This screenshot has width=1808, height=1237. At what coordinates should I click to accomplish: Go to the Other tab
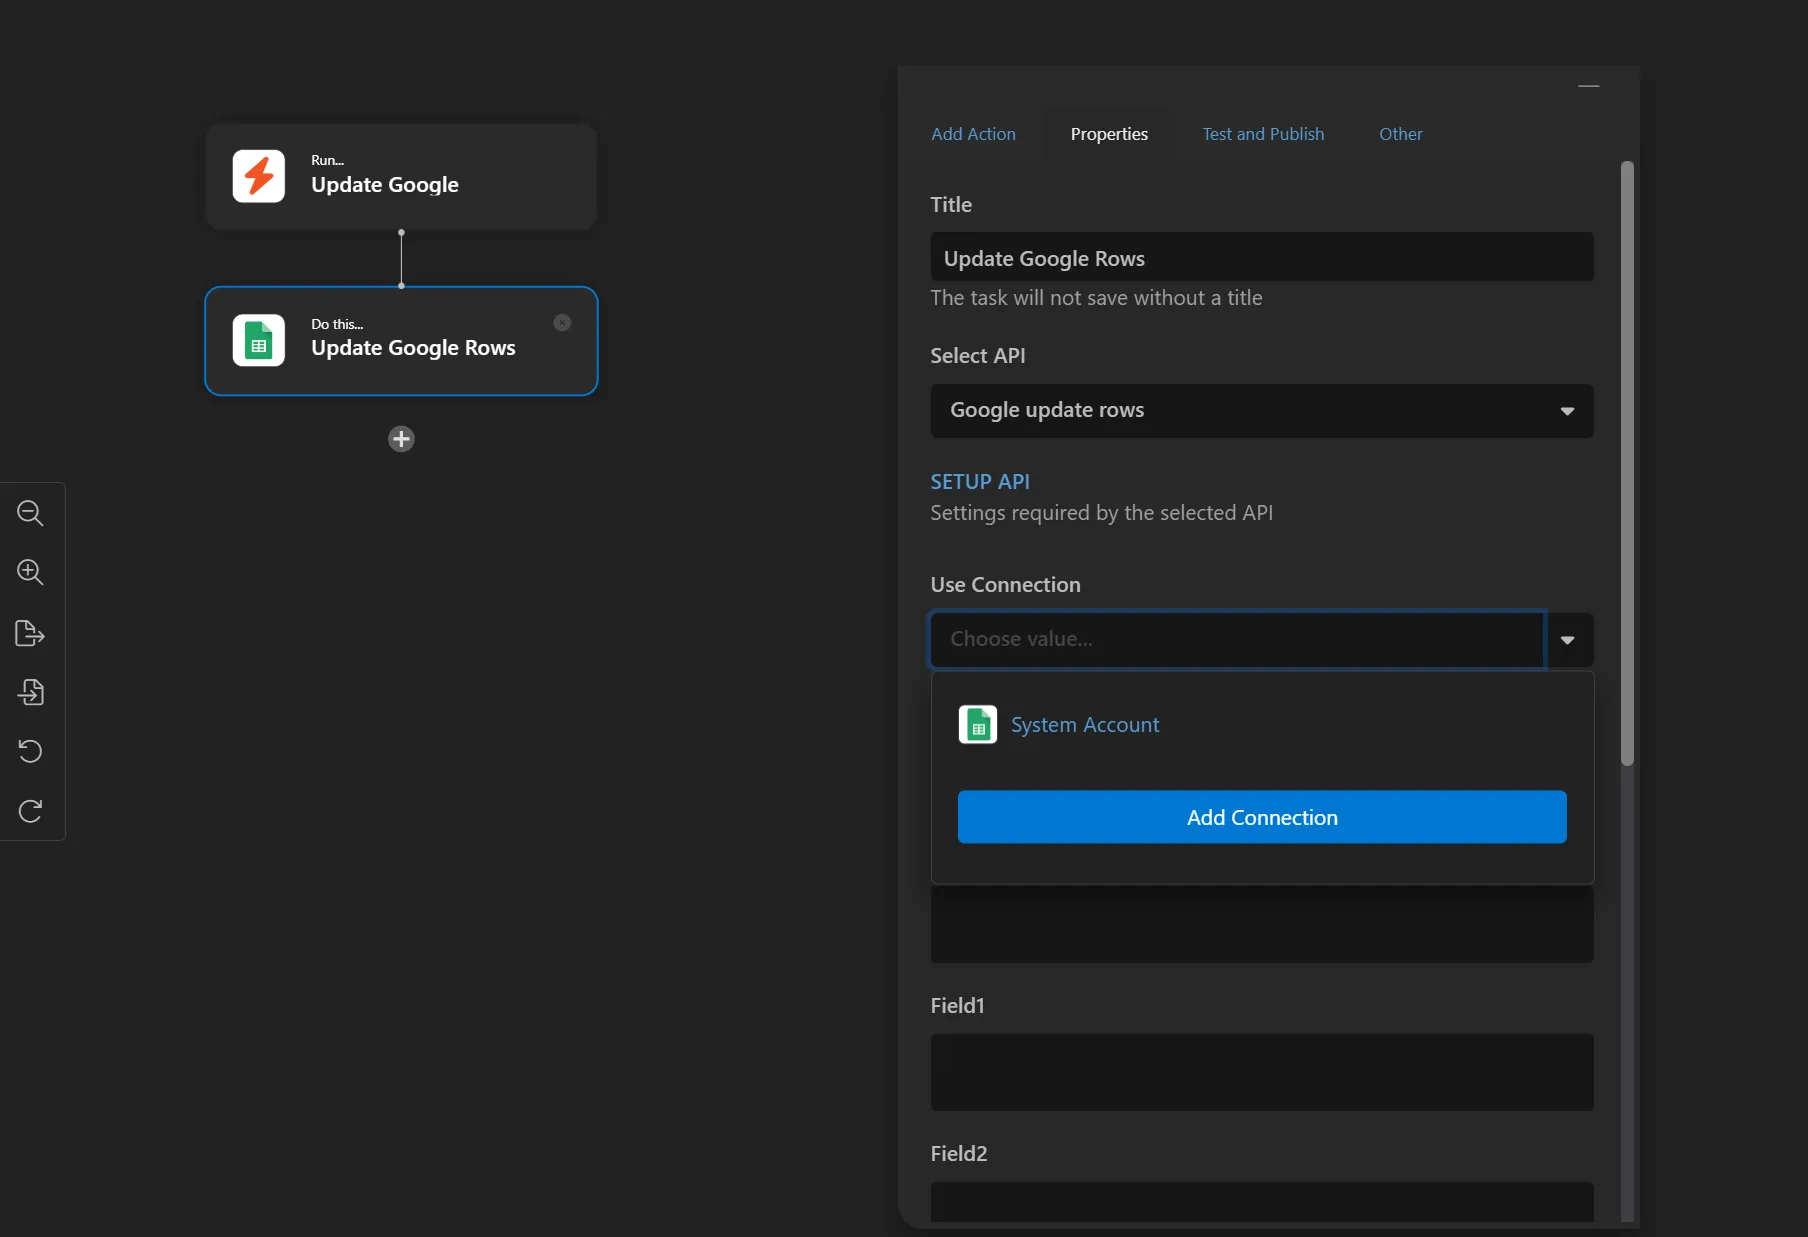pyautogui.click(x=1400, y=134)
